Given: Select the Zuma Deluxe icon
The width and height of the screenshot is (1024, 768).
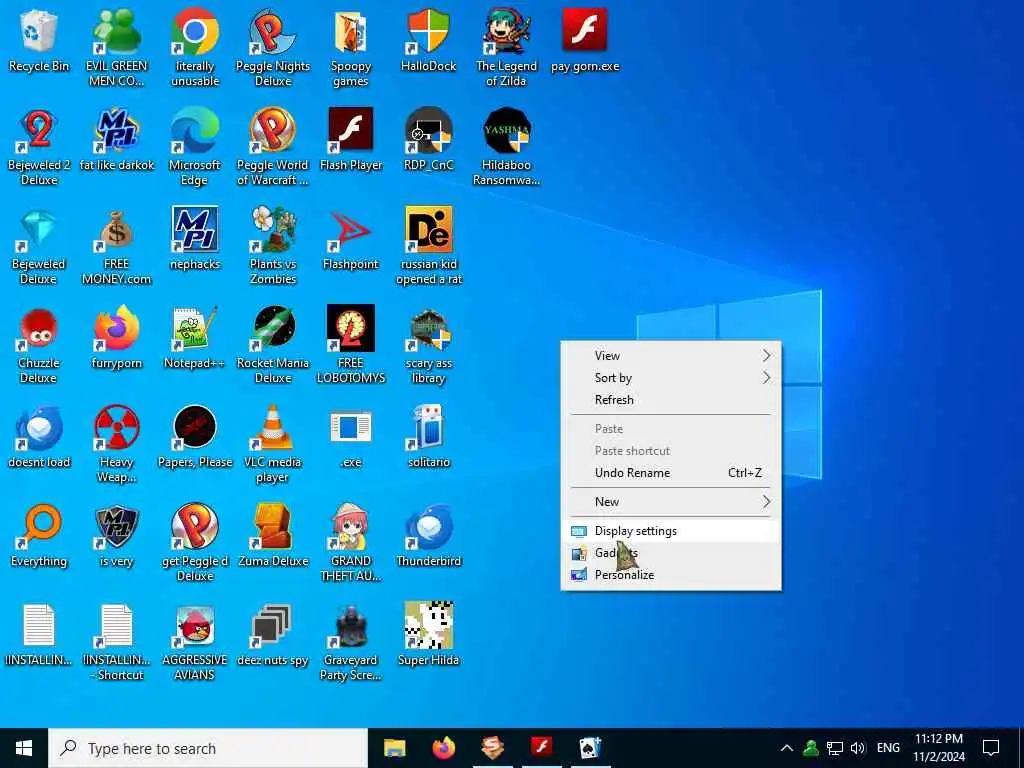Looking at the screenshot, I should point(272,537).
